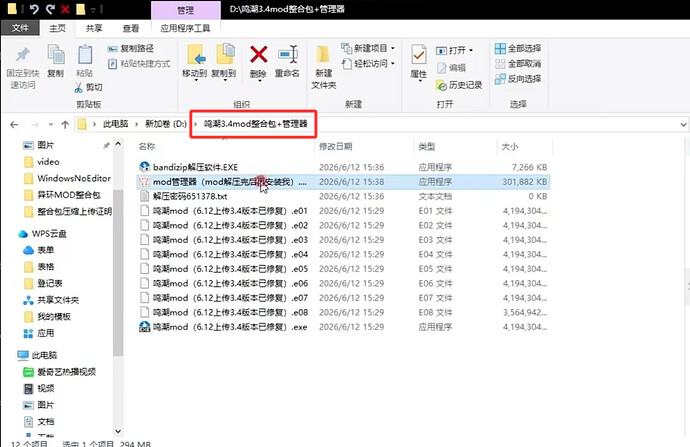Click Copy Path button
690x447 pixels.
(131, 48)
